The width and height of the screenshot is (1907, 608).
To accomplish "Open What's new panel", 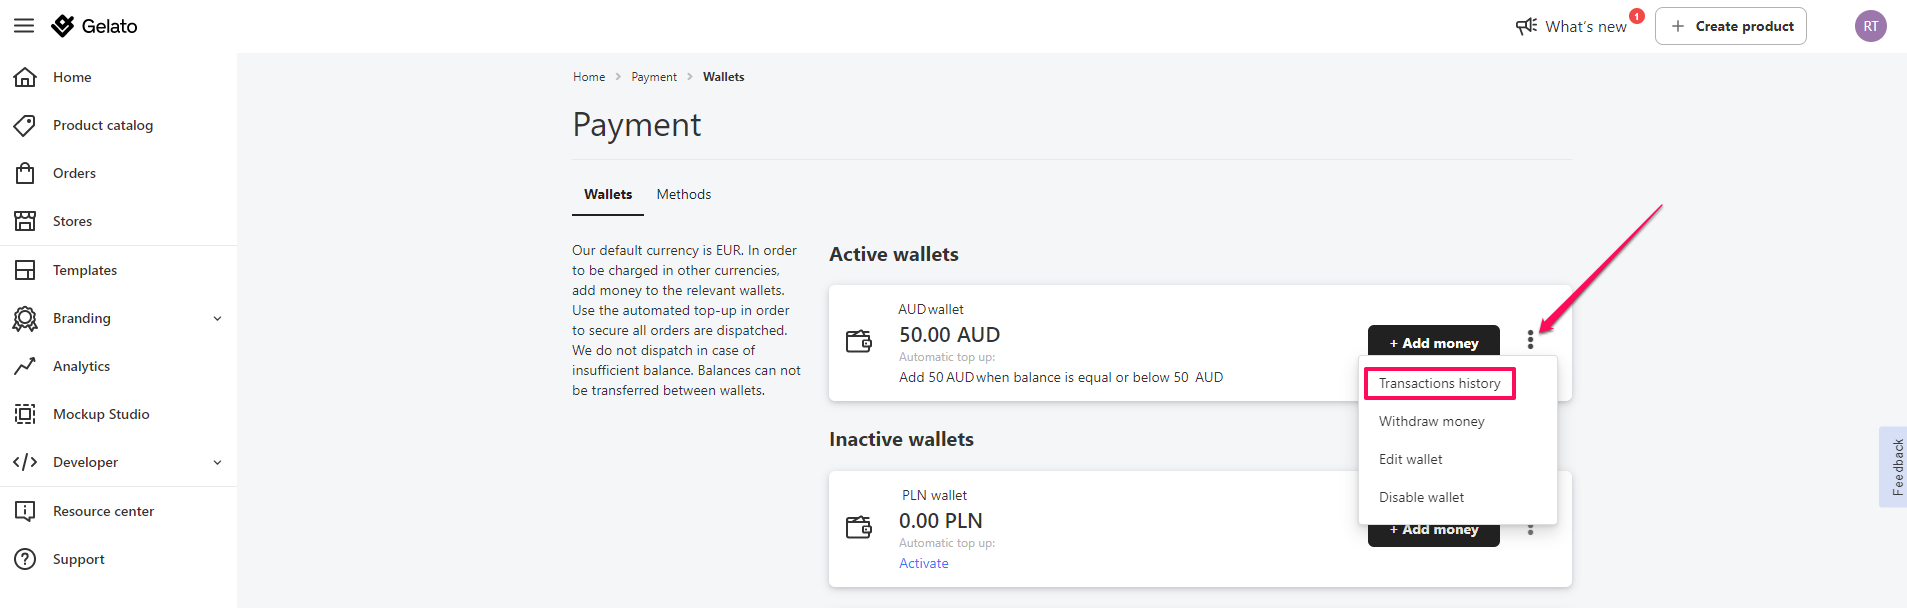I will pyautogui.click(x=1585, y=27).
